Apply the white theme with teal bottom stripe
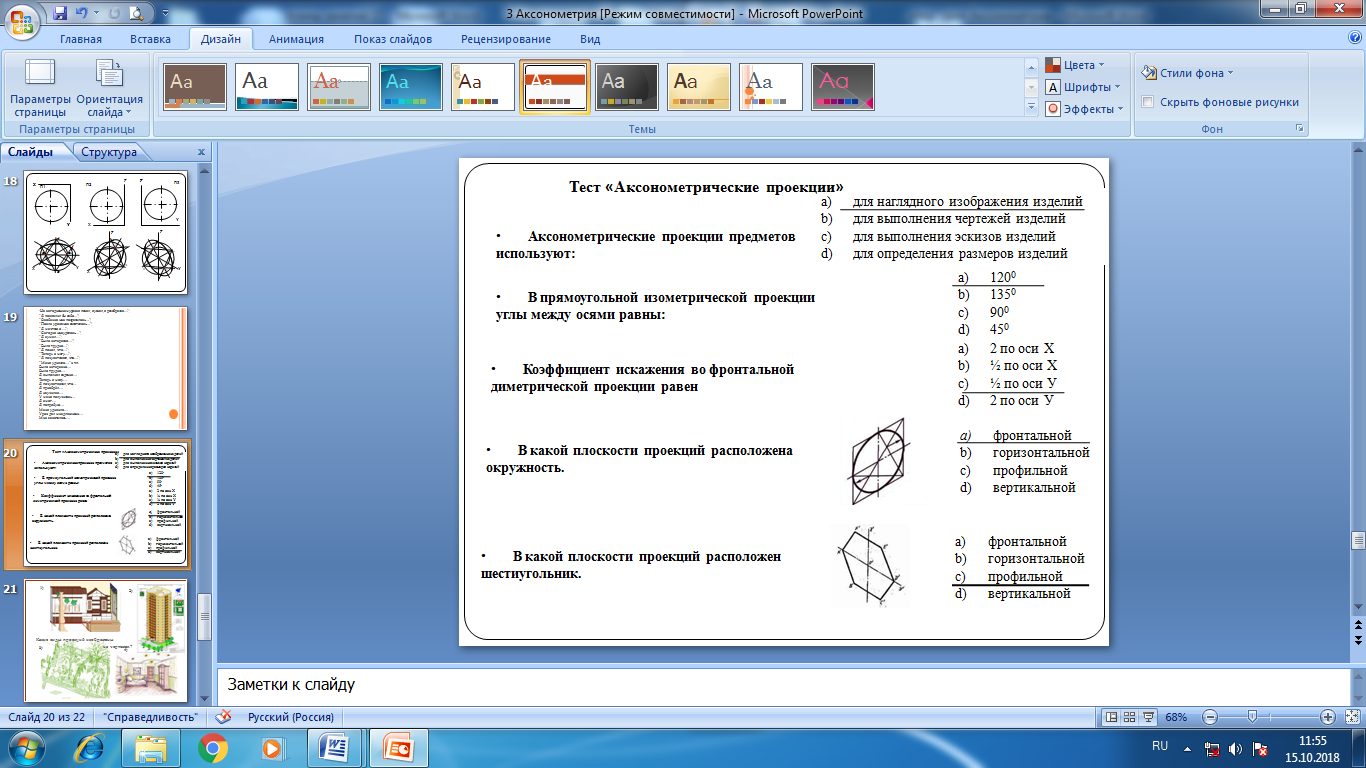The height and width of the screenshot is (768, 1366). 267,87
